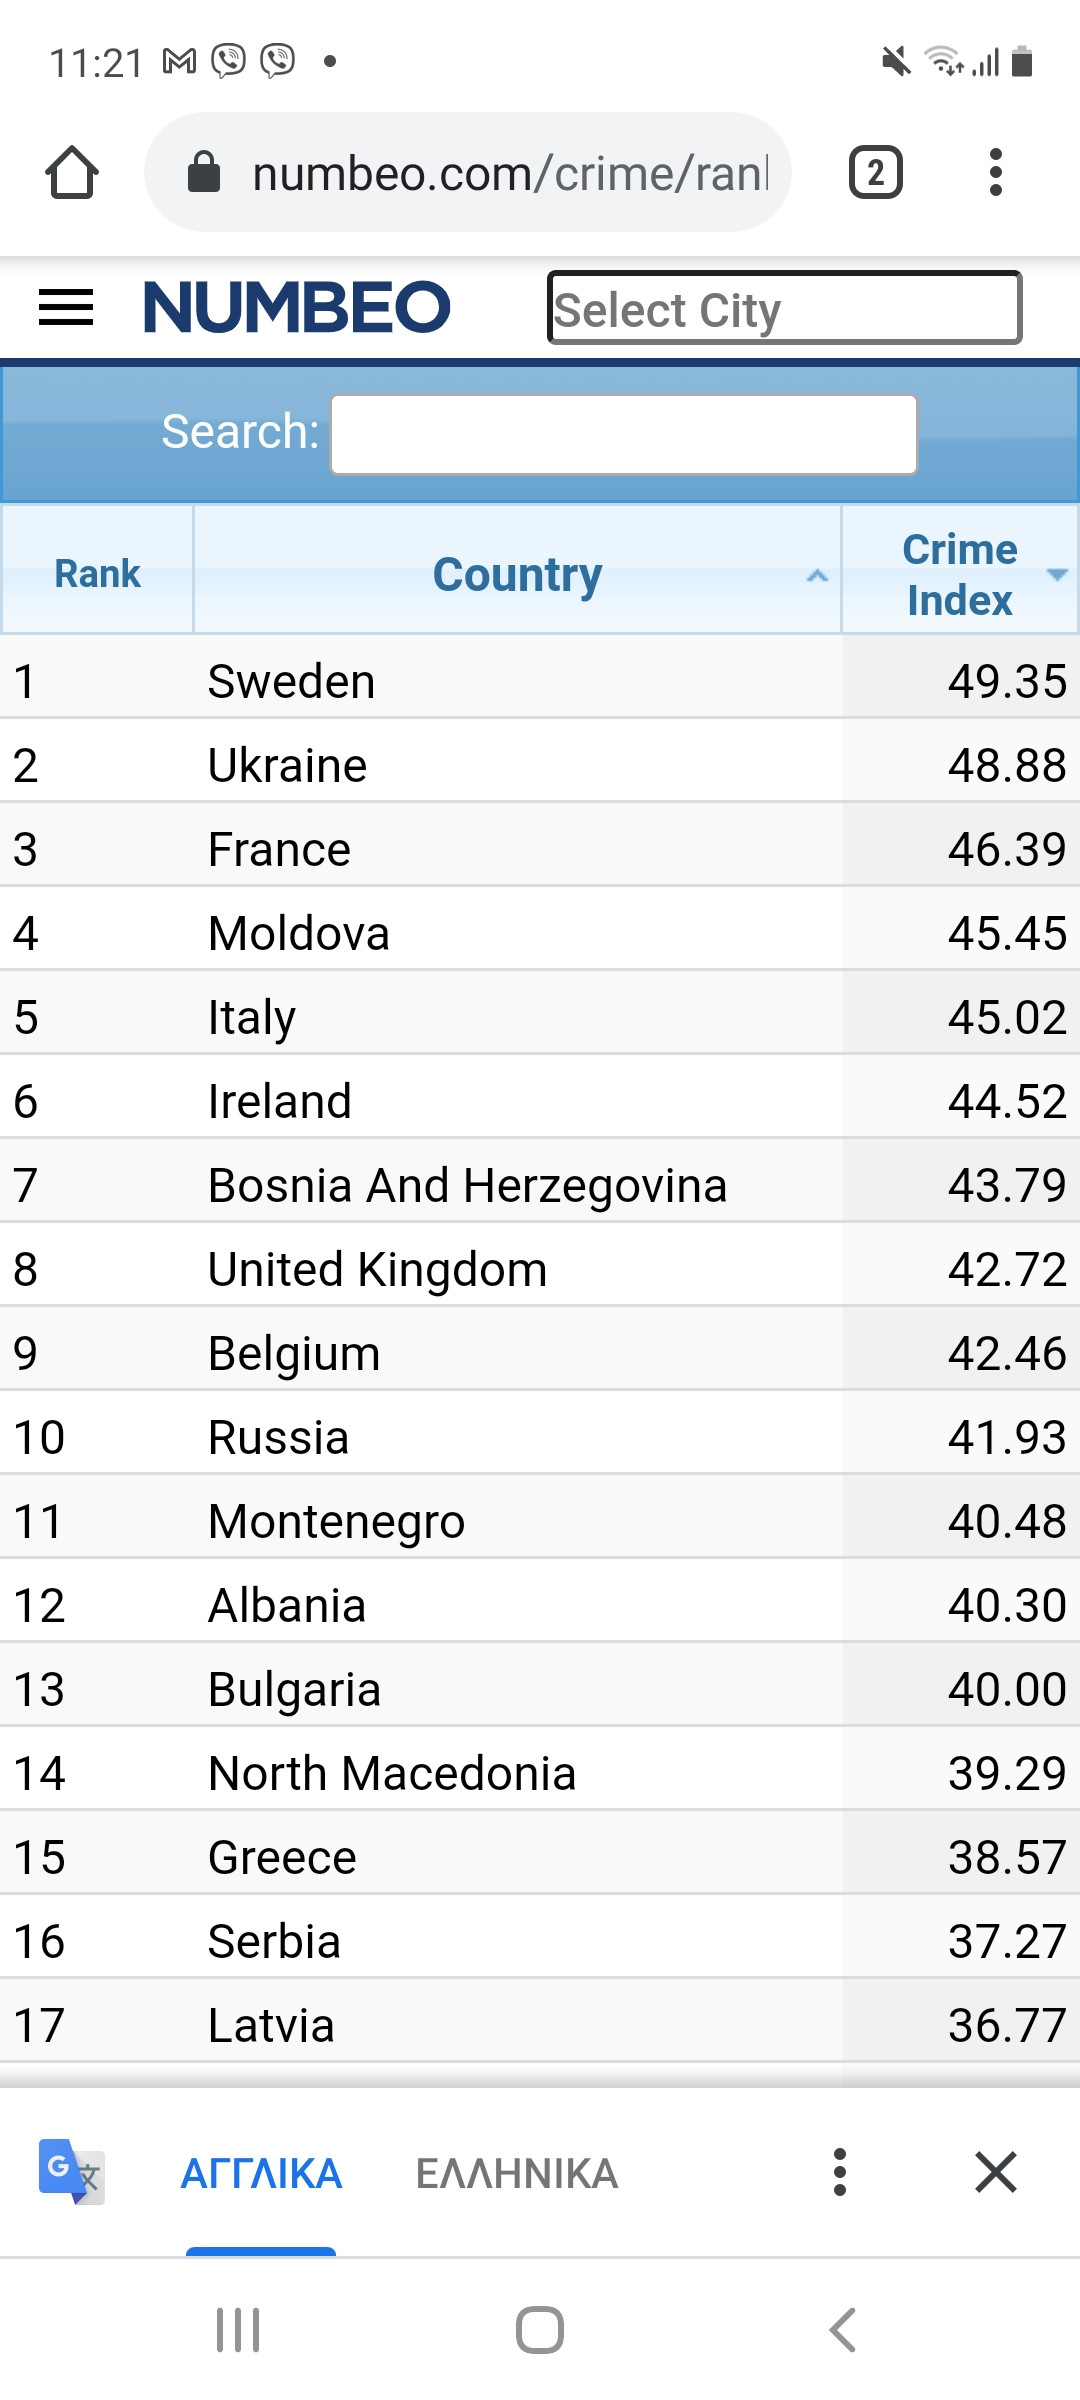
Task: Close the translation bar
Action: click(x=996, y=2172)
